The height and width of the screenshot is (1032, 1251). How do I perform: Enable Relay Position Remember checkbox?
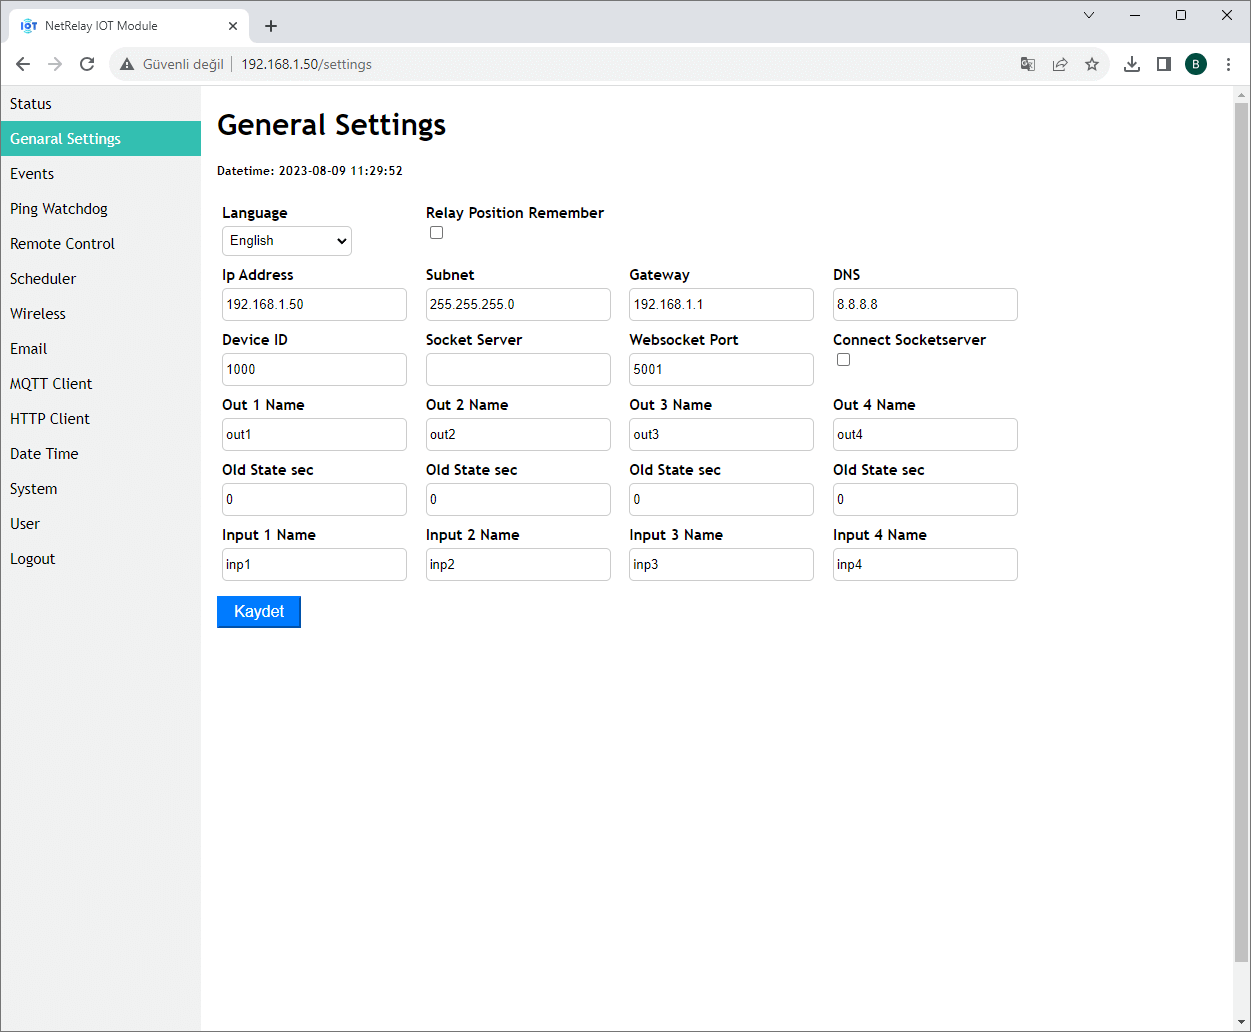436,233
